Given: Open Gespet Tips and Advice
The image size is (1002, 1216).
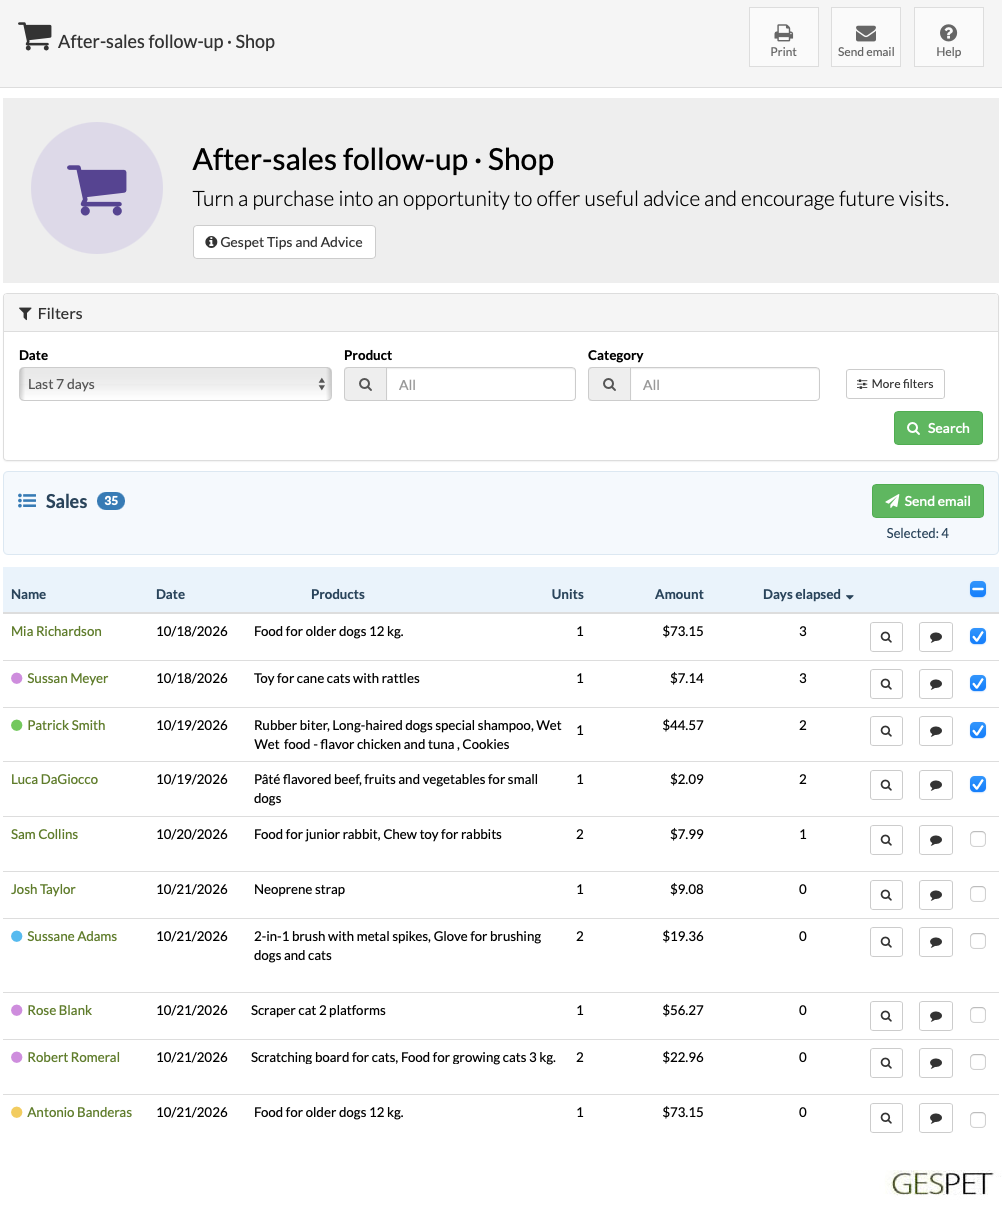Looking at the screenshot, I should 284,242.
